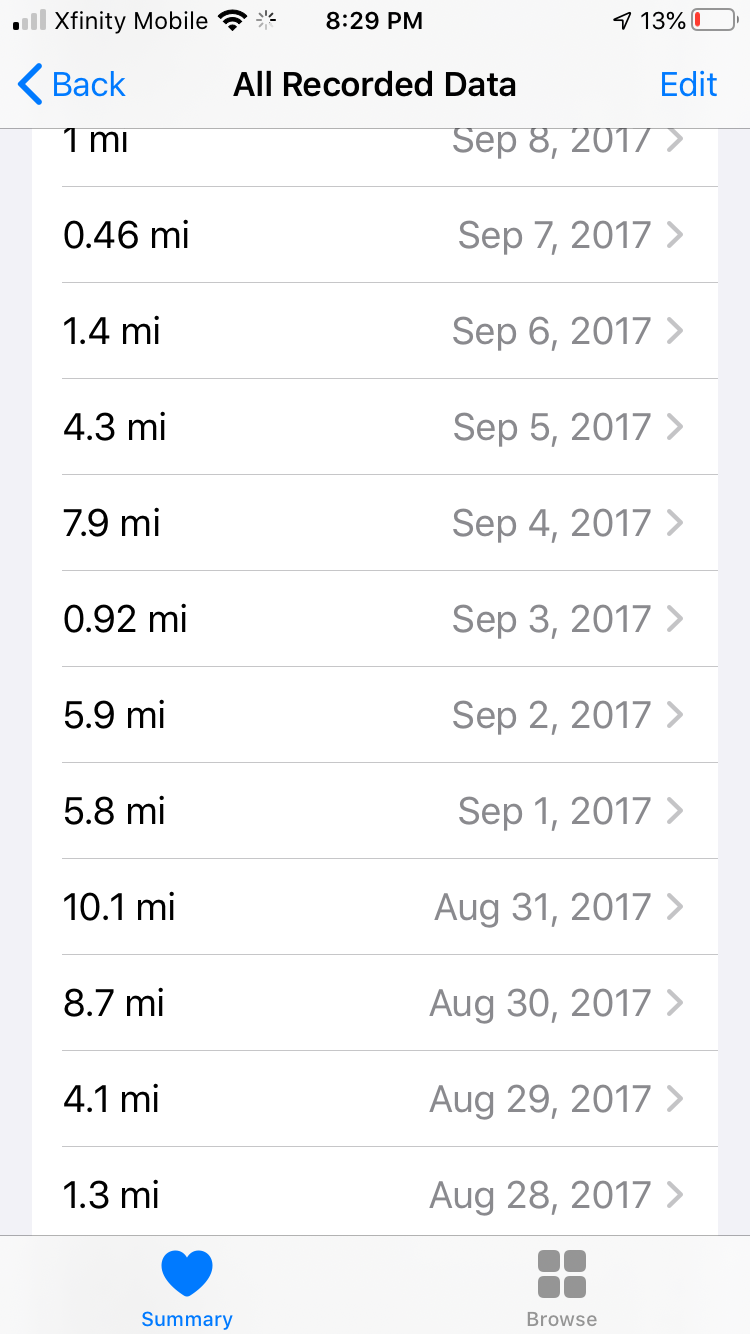The width and height of the screenshot is (750, 1334).
Task: Switch to the Summary tab label
Action: [187, 1319]
